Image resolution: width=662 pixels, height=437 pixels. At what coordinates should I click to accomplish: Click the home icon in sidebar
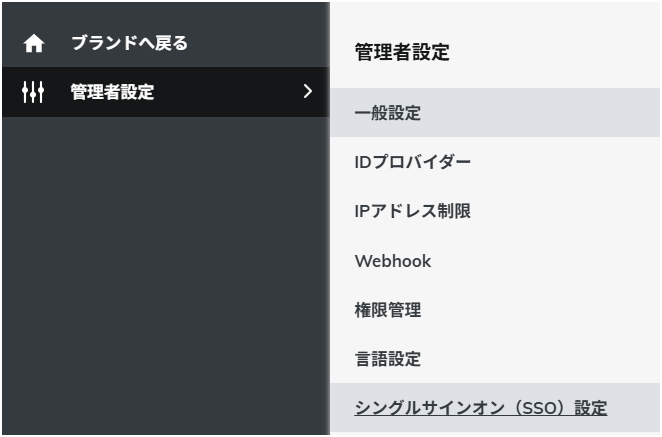34,44
